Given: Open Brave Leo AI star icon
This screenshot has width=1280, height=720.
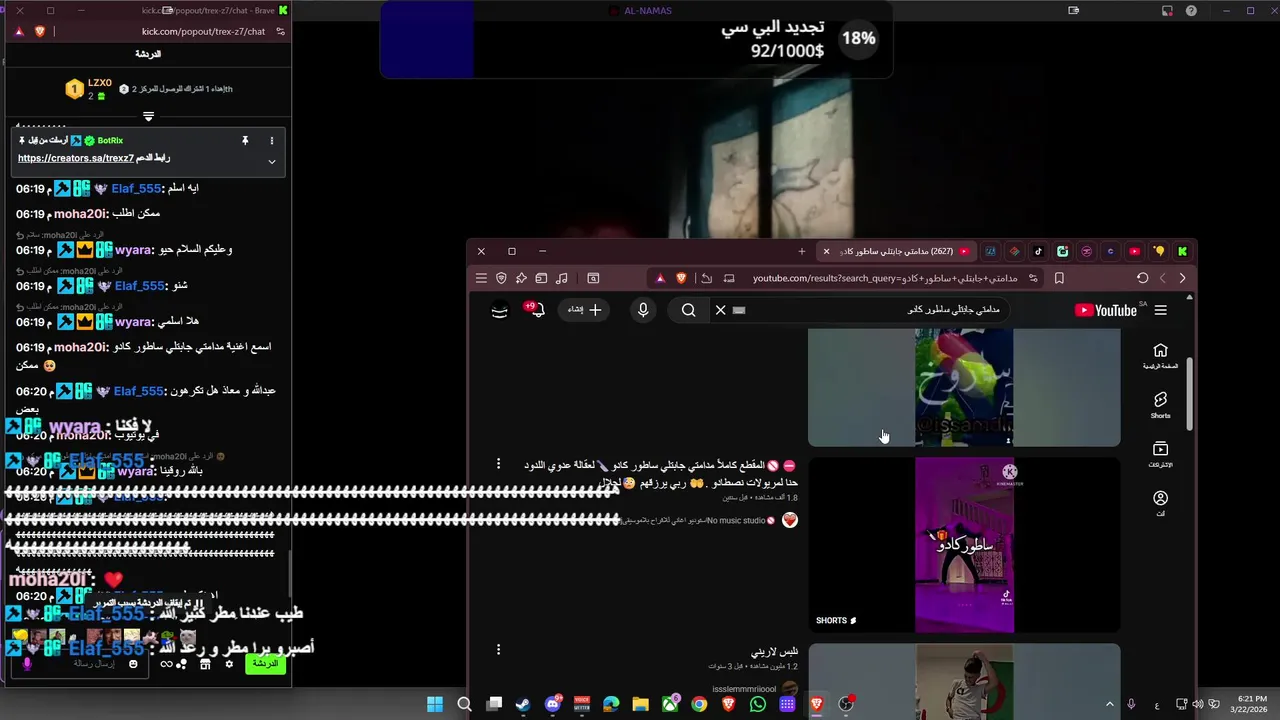Looking at the screenshot, I should [x=521, y=278].
